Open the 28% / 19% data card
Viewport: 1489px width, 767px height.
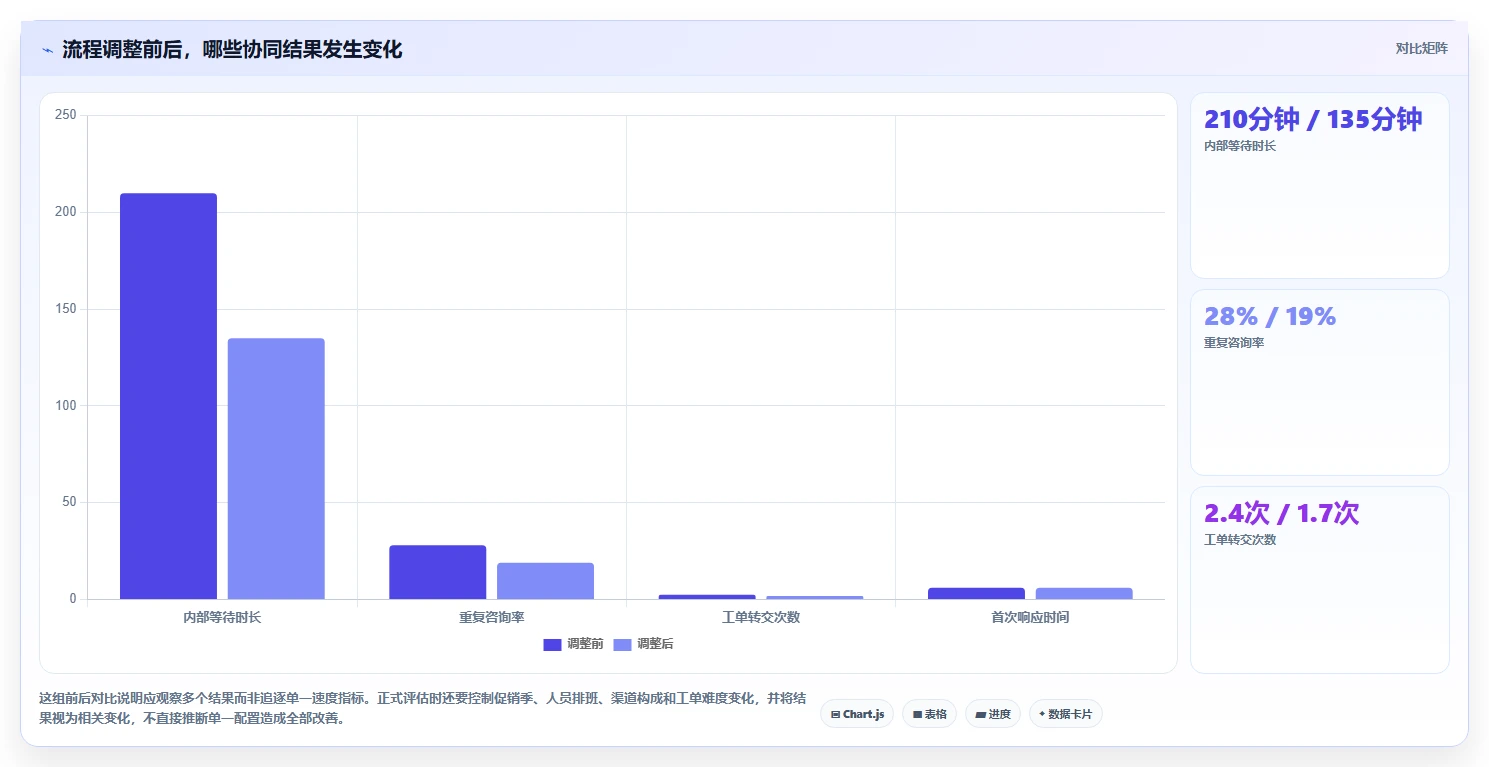point(1319,382)
